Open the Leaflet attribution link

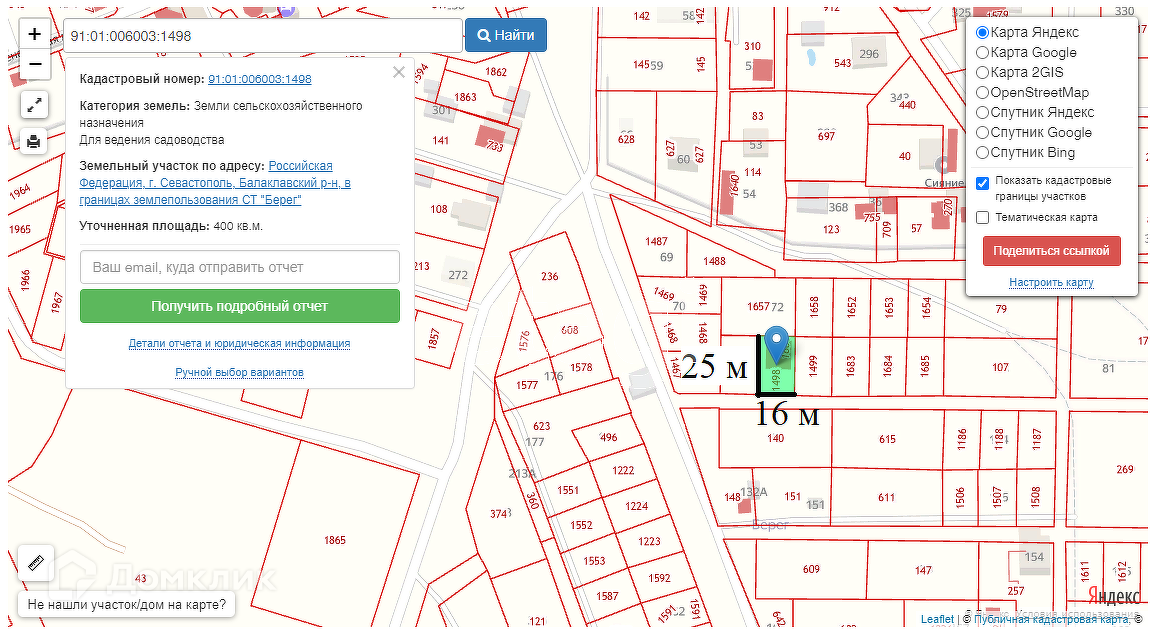coord(937,619)
